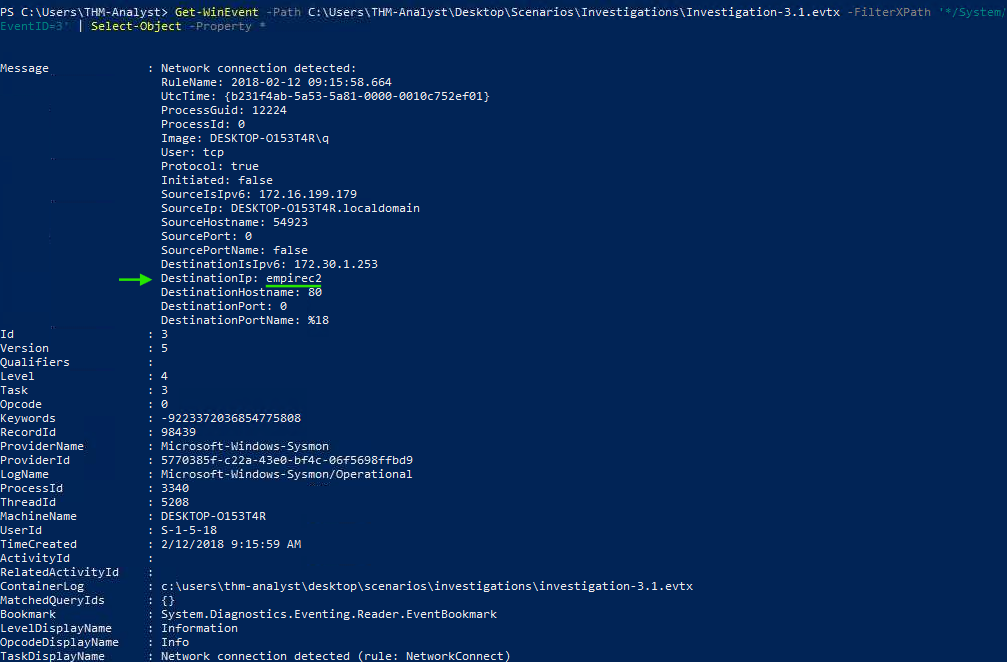Click the LogName value Microsoft-Windows-Sysmon/Operational
Viewport: 1007px width, 662px height.
pos(286,475)
